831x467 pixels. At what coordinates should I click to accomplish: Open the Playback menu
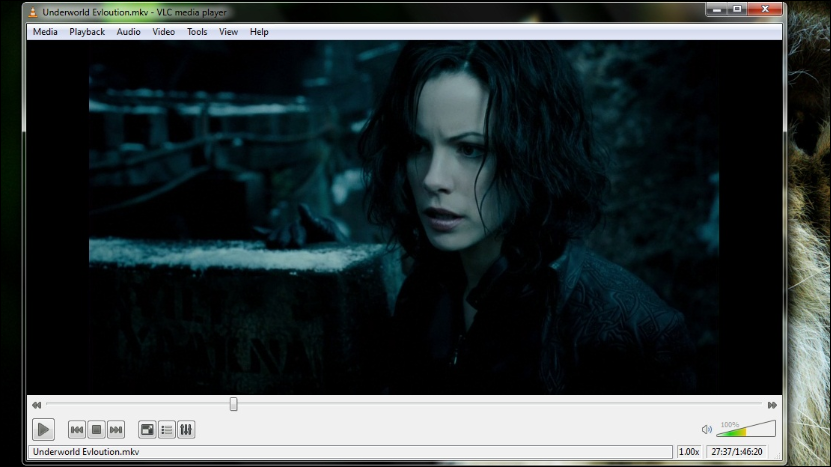click(x=87, y=32)
